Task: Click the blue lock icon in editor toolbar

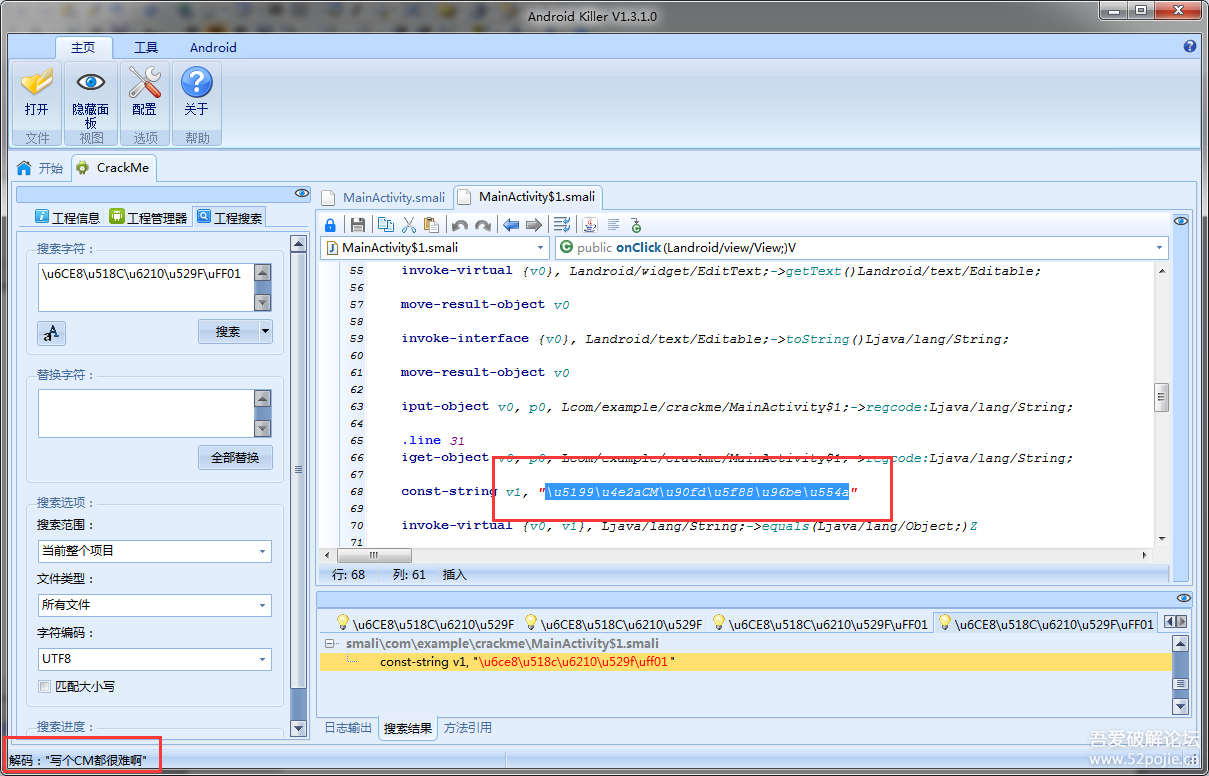Action: click(329, 225)
